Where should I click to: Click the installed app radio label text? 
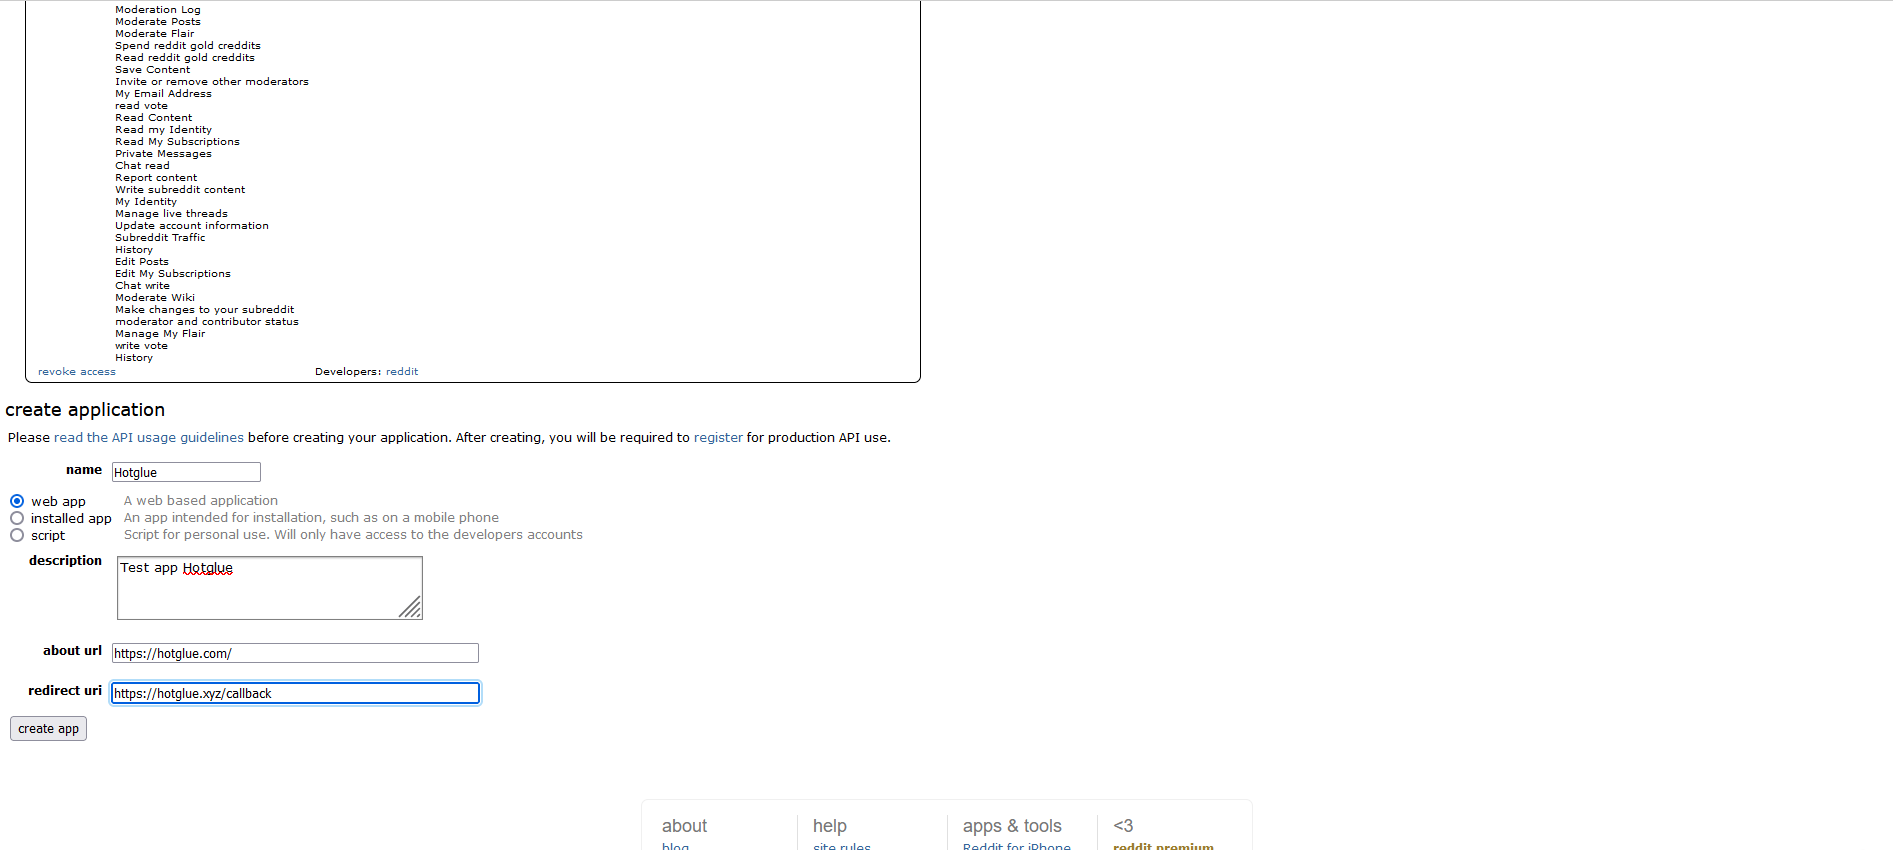(x=71, y=518)
